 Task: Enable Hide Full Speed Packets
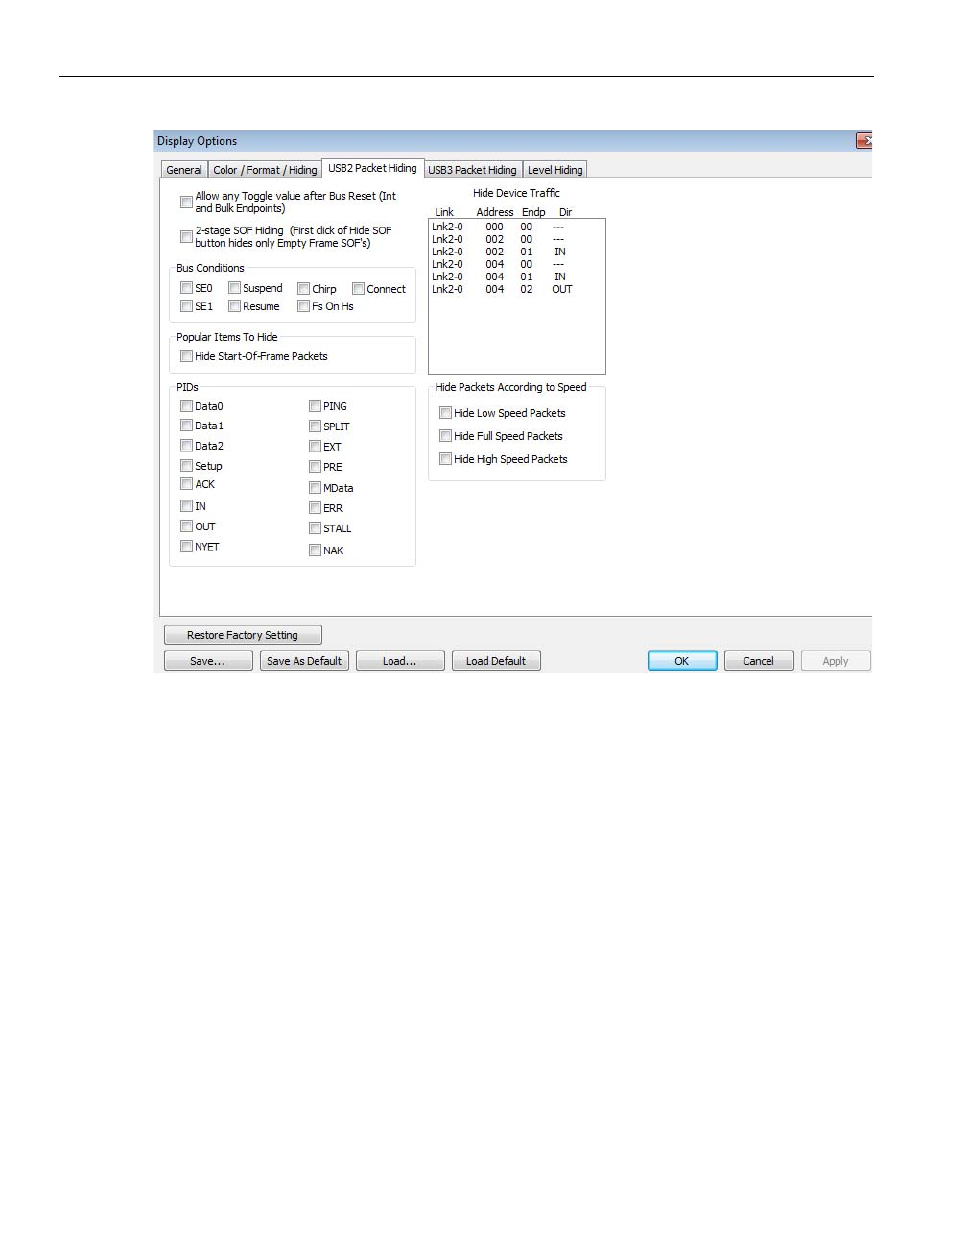click(x=446, y=436)
